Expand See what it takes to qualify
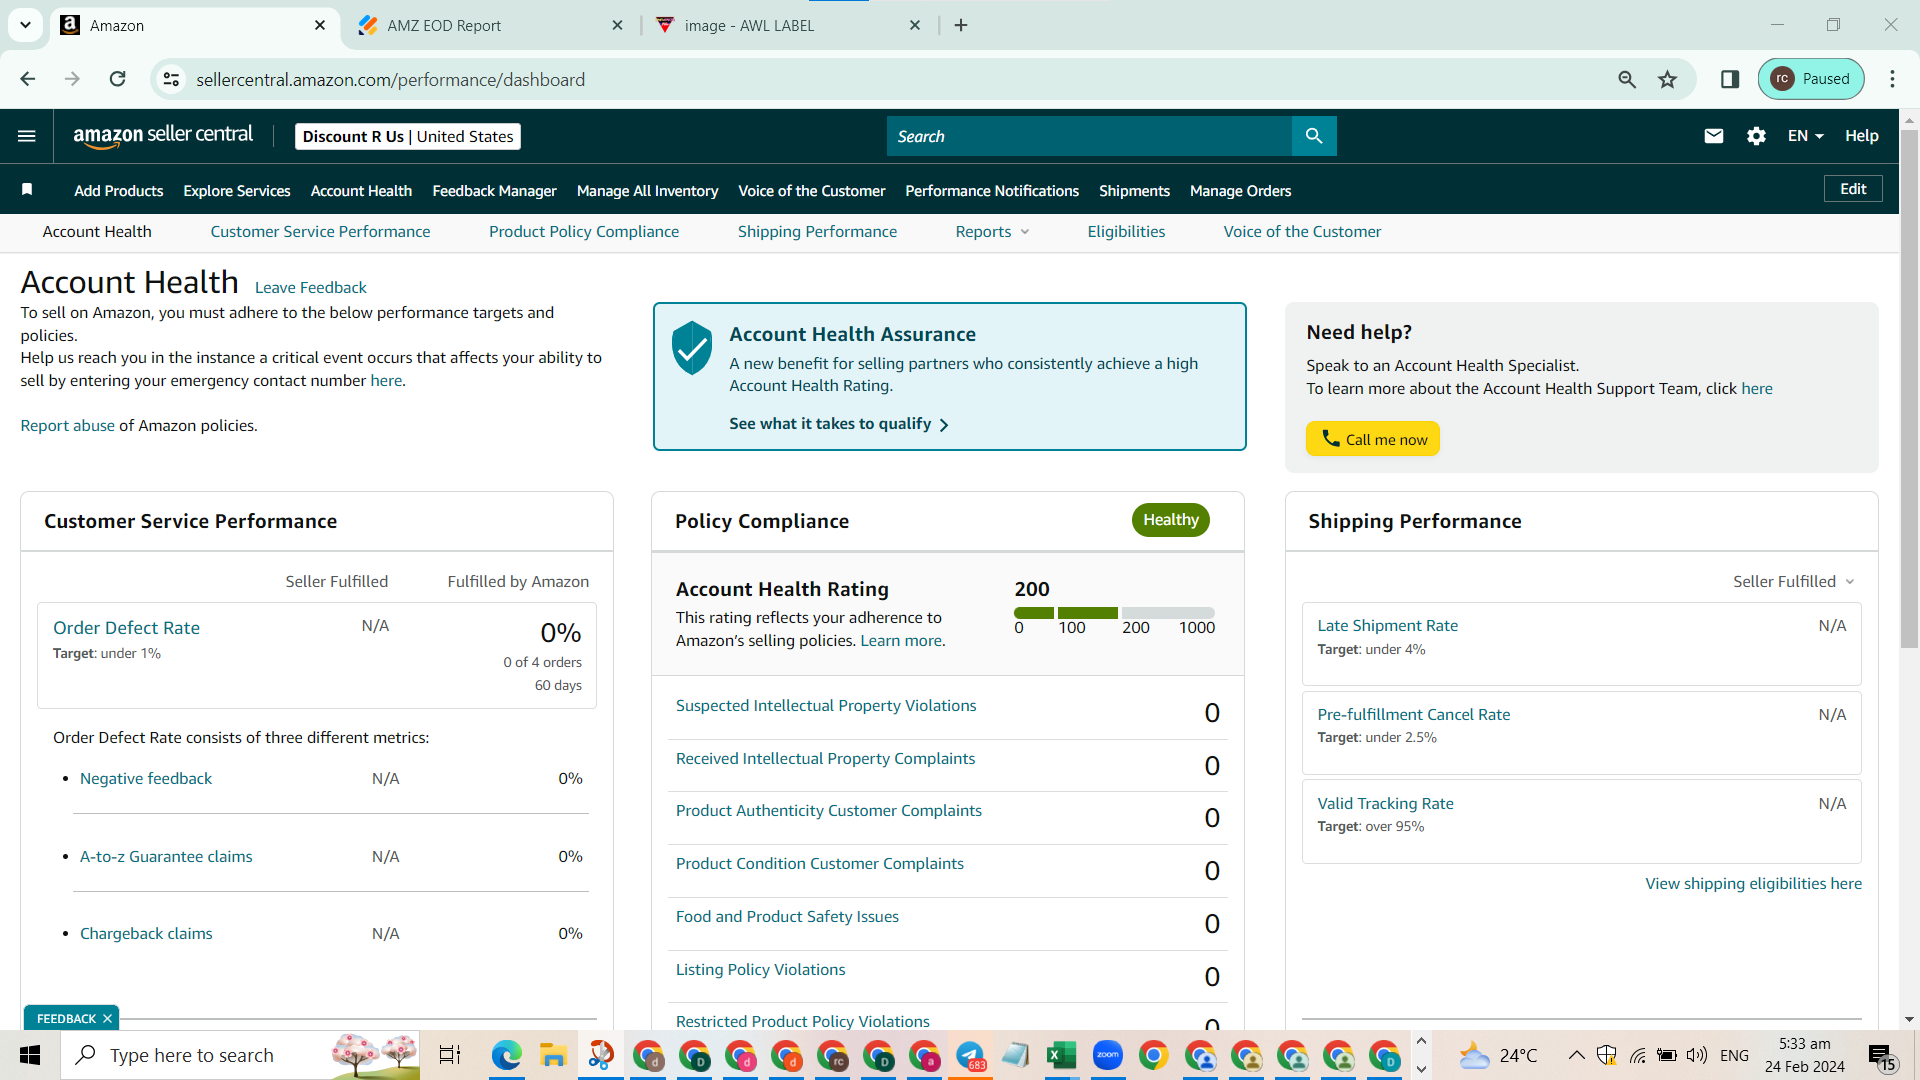This screenshot has width=1920, height=1080. tap(839, 424)
